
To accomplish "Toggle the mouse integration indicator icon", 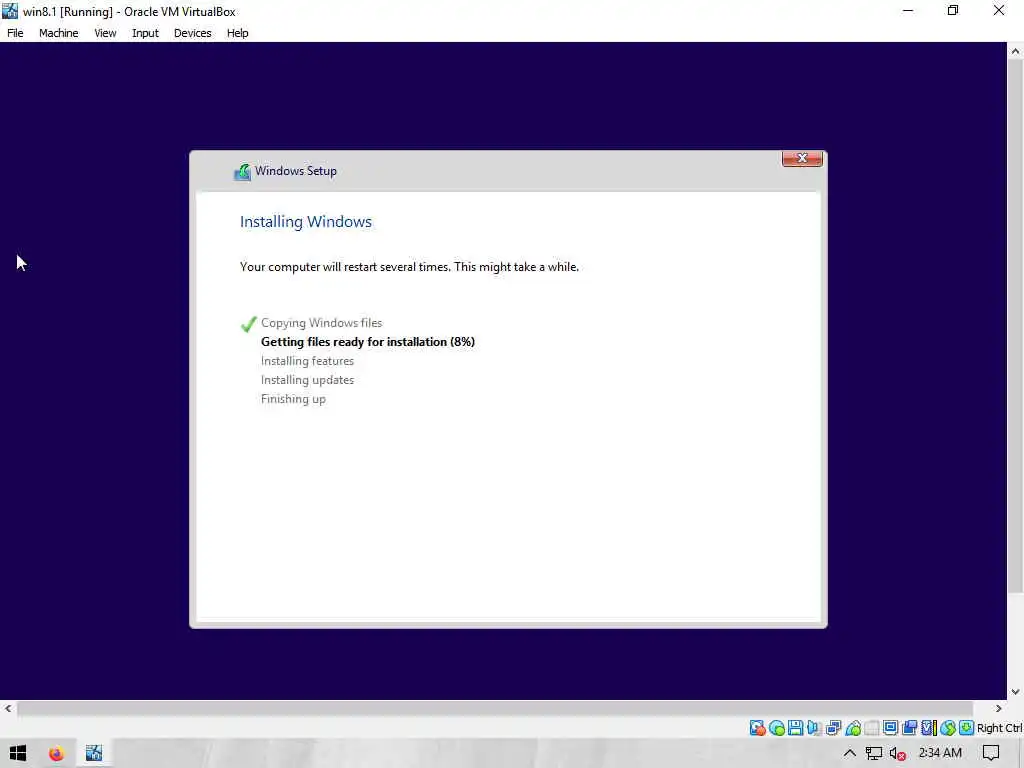I will pyautogui.click(x=948, y=728).
